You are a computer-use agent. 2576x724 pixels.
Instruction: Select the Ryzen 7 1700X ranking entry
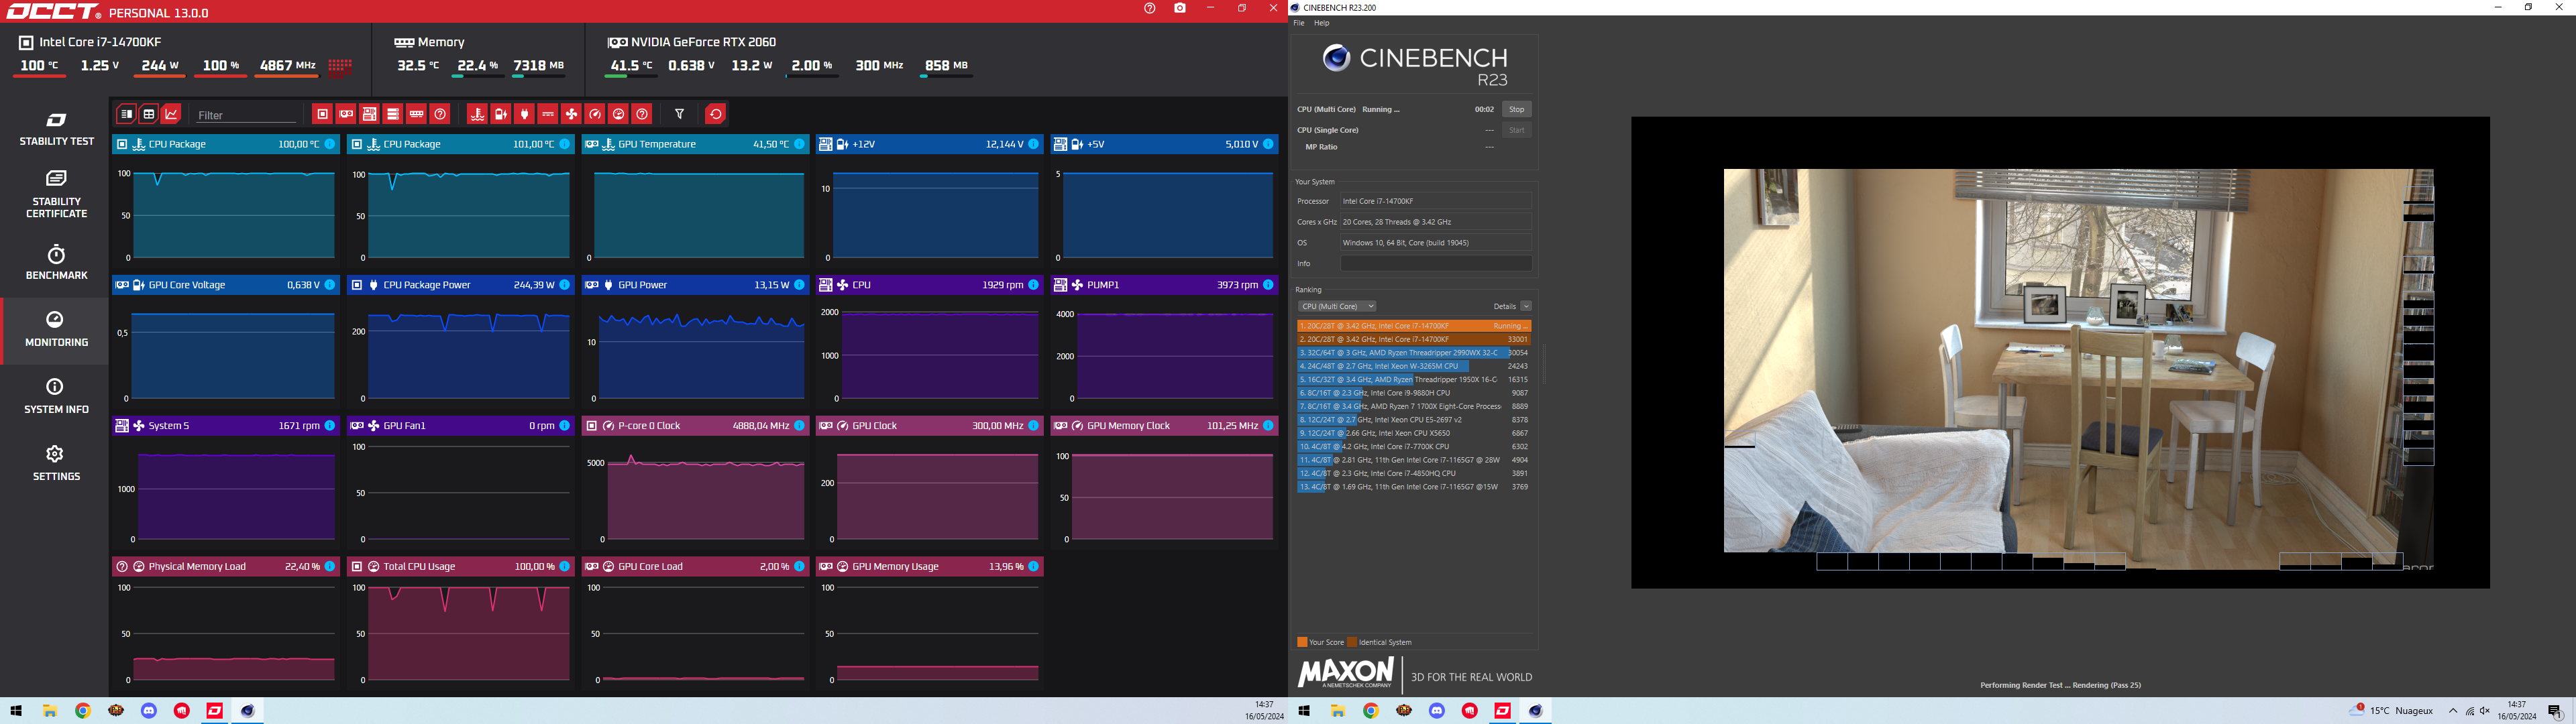1414,407
